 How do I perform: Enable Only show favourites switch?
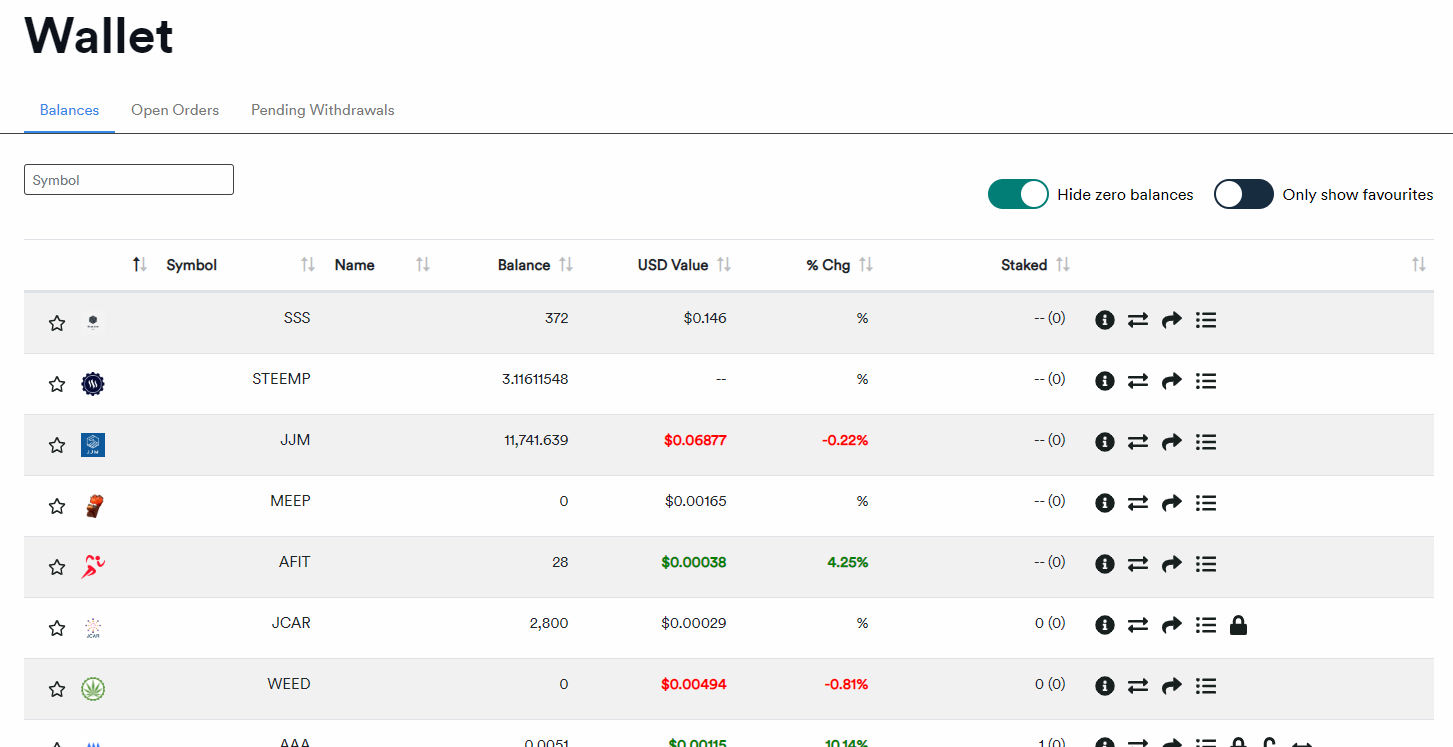point(1244,194)
